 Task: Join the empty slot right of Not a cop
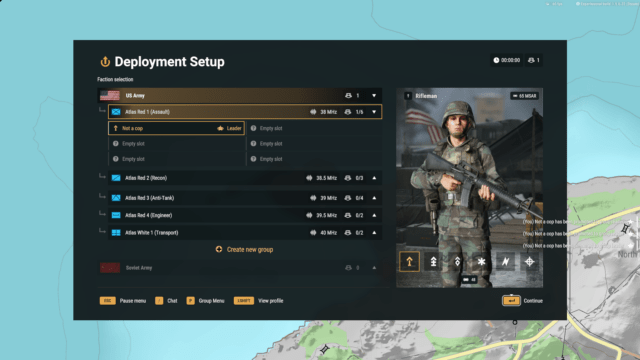point(314,128)
